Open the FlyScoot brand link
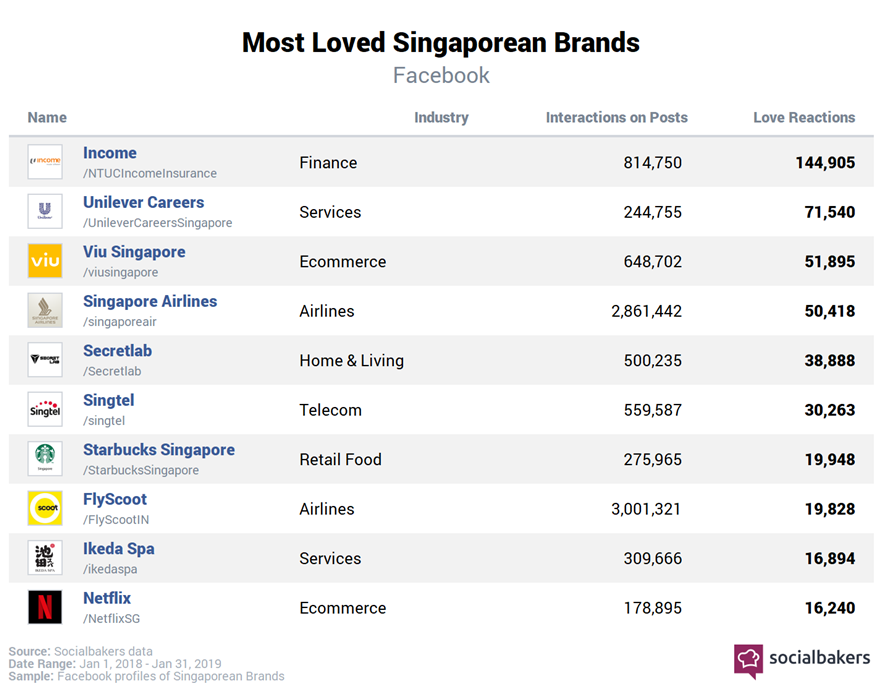 tap(115, 499)
